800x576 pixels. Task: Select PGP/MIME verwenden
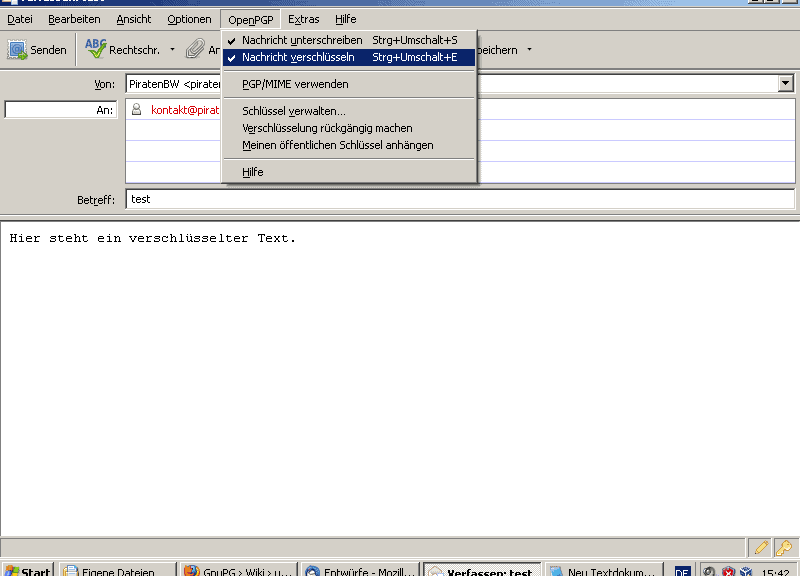click(x=349, y=84)
